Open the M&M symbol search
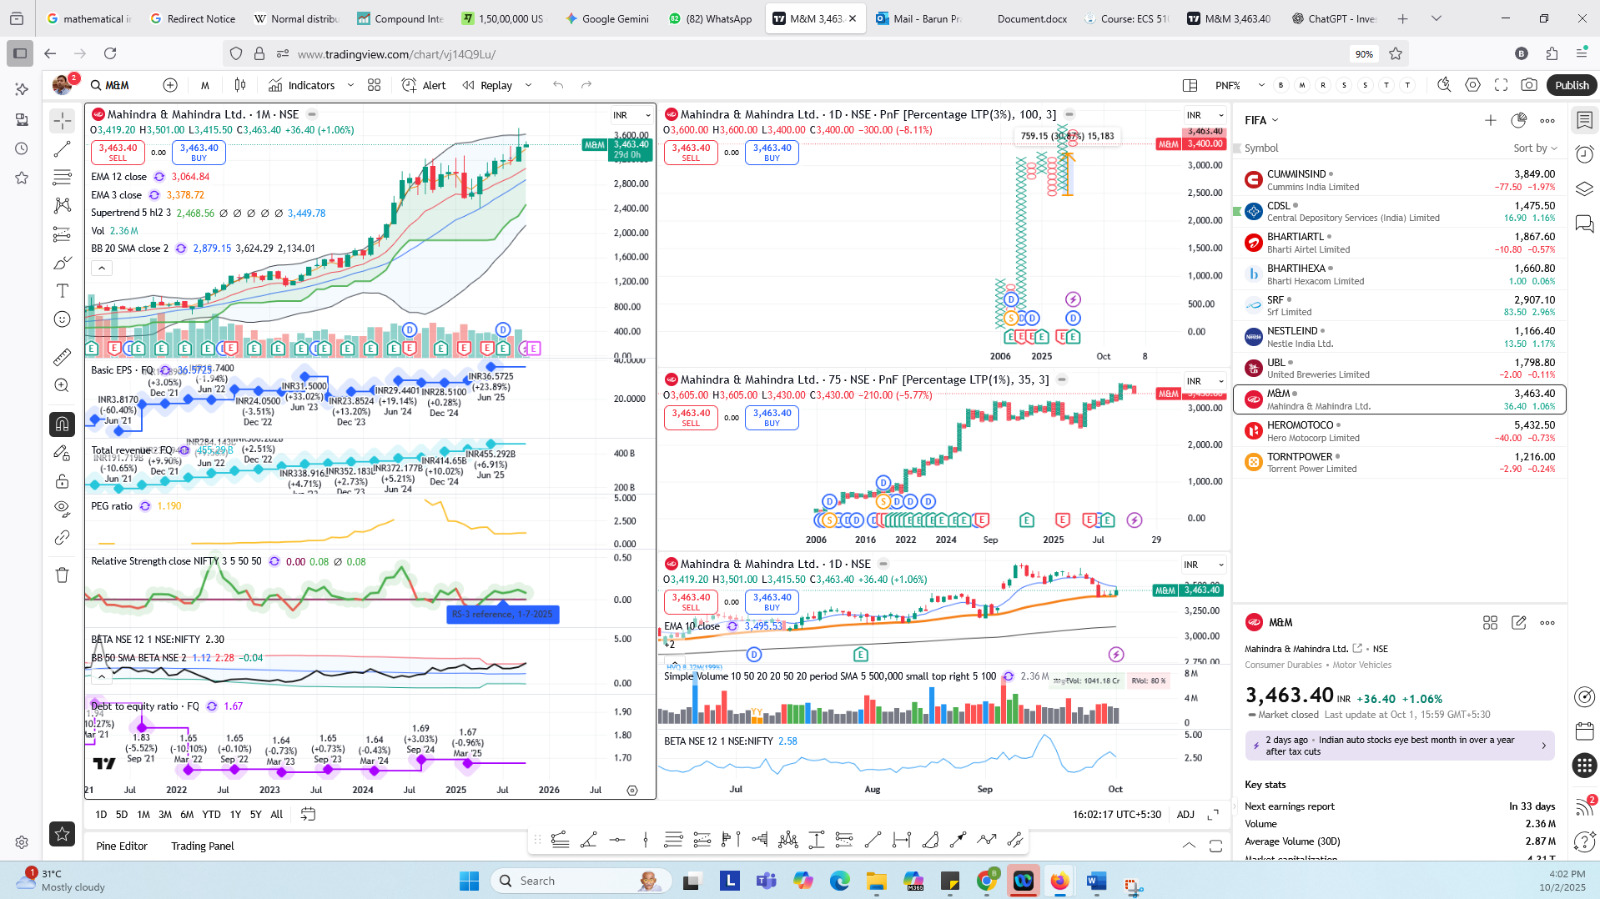 [x=110, y=85]
